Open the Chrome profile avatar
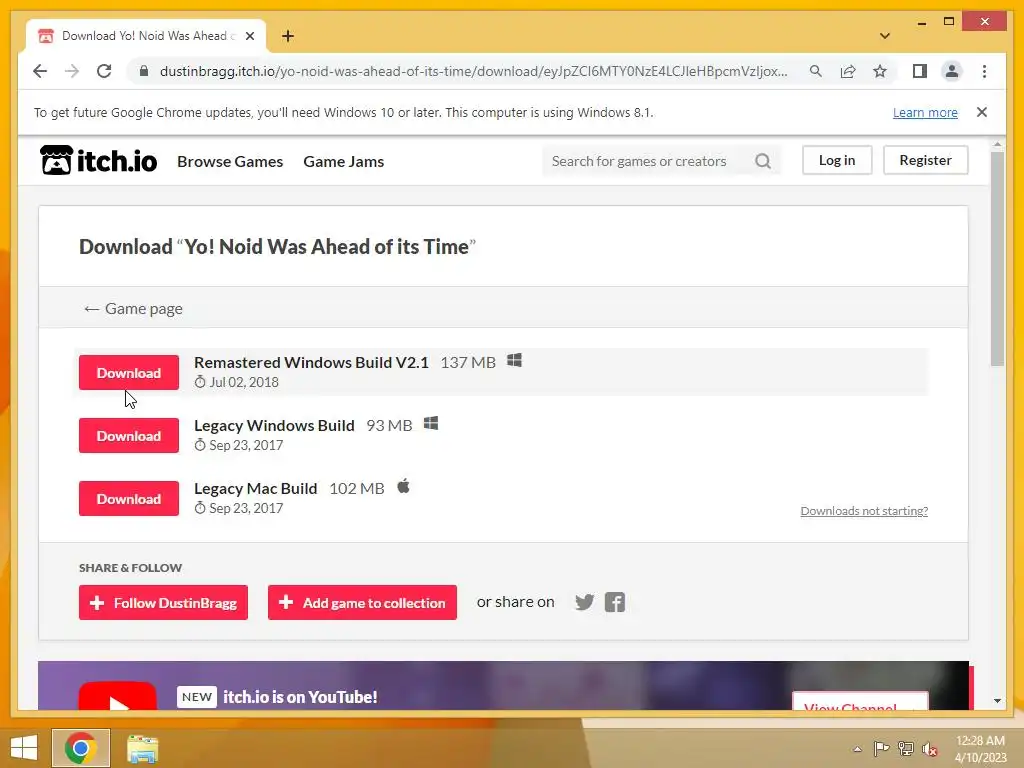The height and width of the screenshot is (768, 1024). (x=952, y=71)
